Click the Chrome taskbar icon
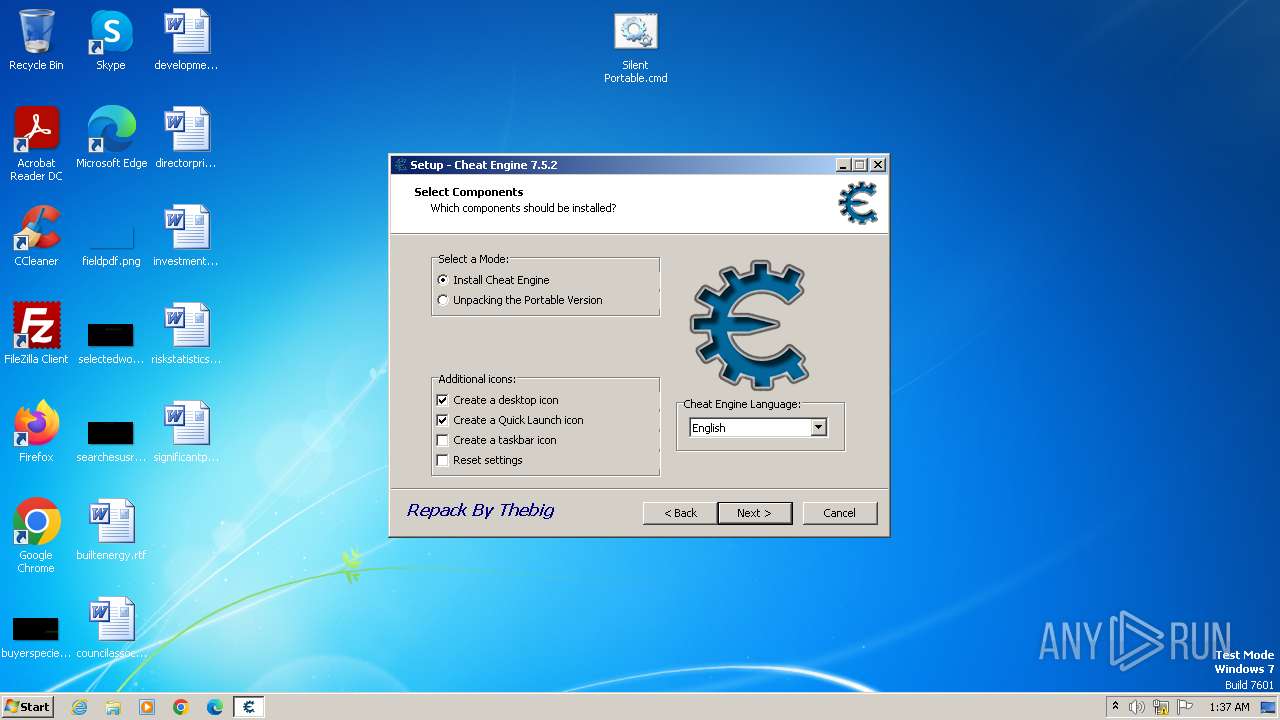 pyautogui.click(x=181, y=707)
